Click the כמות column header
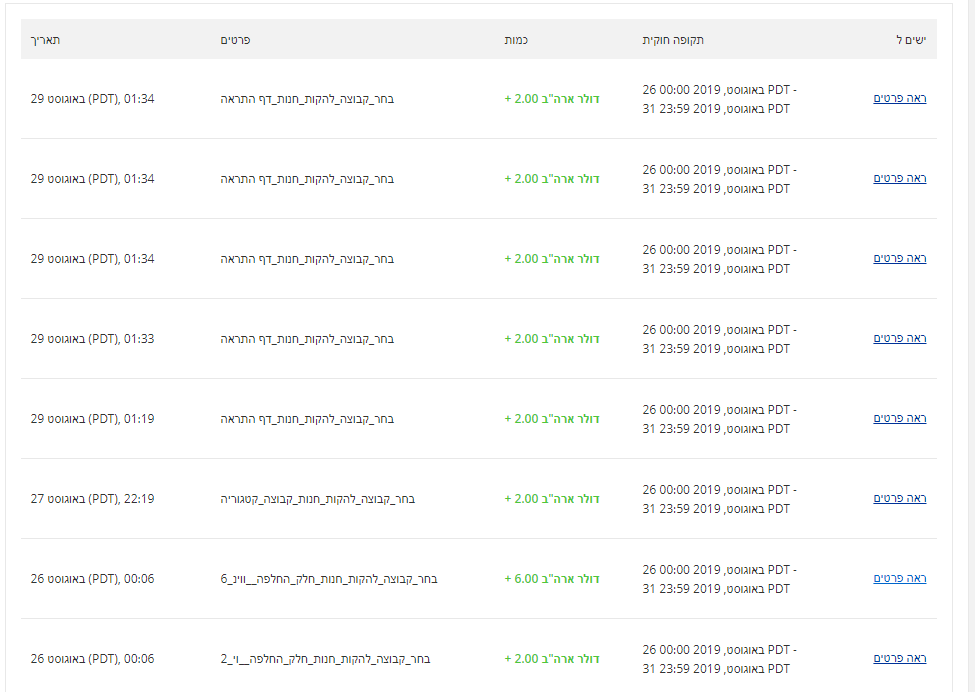 pos(516,40)
